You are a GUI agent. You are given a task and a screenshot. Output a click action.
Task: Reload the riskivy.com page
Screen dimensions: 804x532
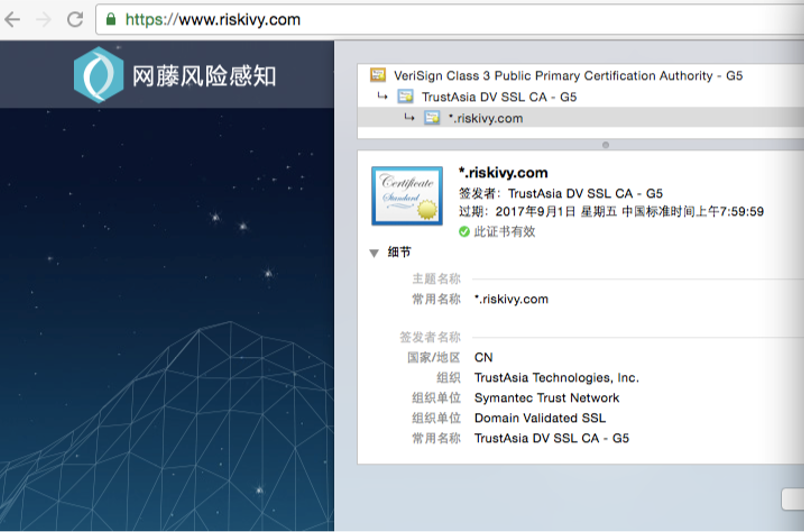pos(75,19)
